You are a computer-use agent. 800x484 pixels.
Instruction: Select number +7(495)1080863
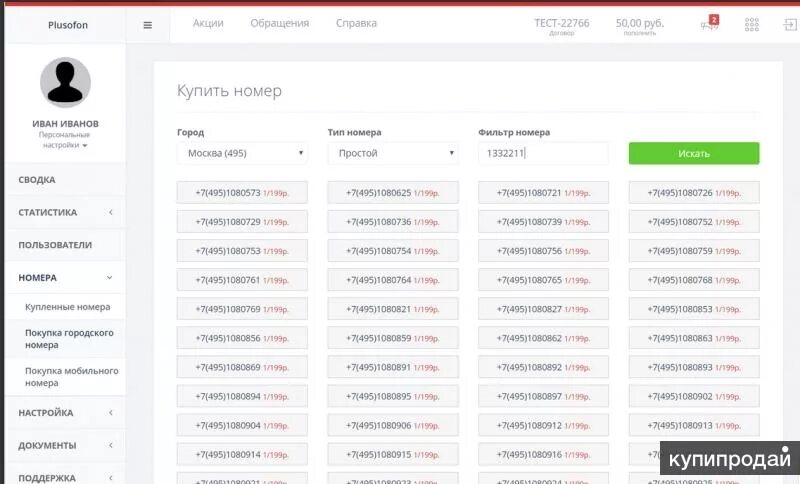click(694, 338)
